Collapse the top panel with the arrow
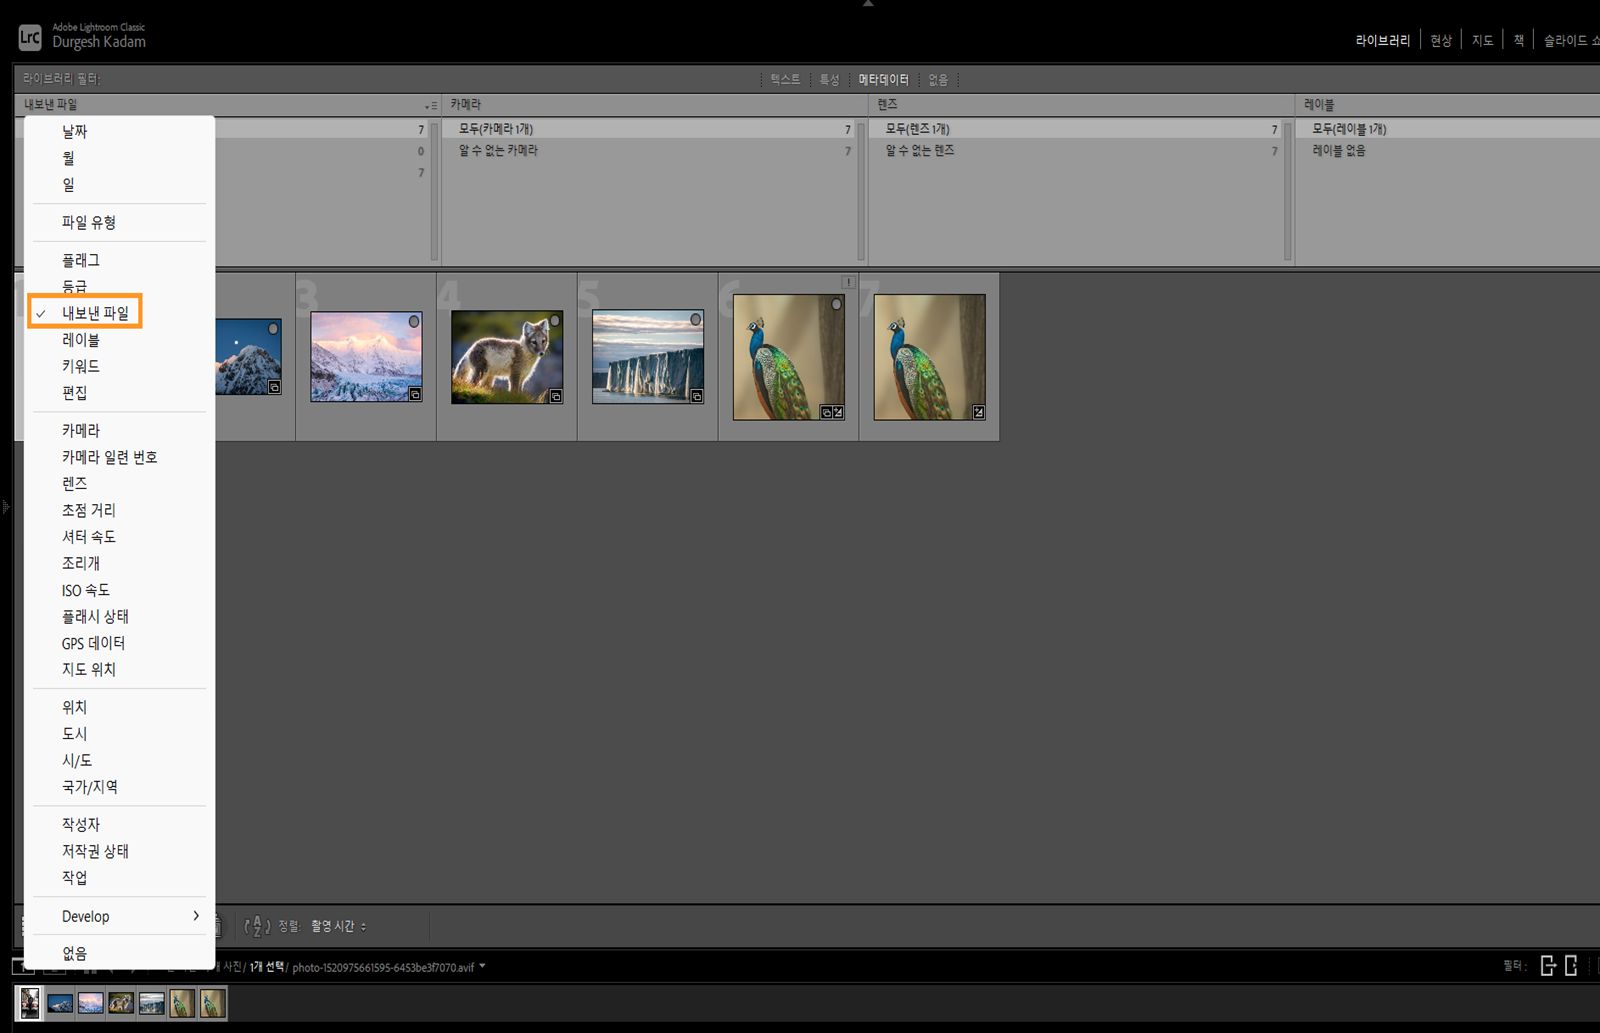The image size is (1600, 1033). pyautogui.click(x=868, y=4)
